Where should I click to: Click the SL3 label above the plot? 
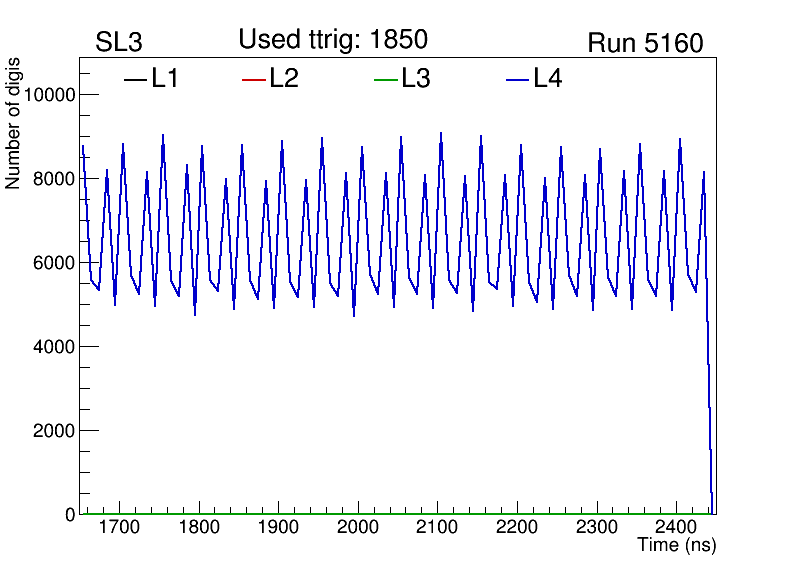pos(119,43)
